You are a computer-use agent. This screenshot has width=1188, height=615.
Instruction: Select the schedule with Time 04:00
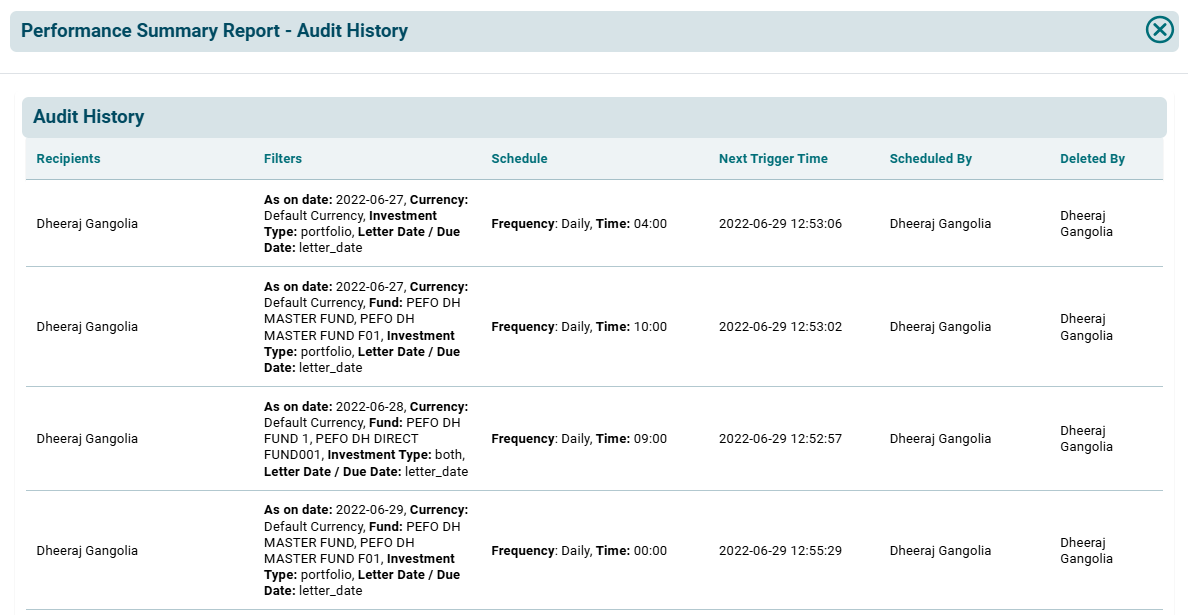(578, 224)
